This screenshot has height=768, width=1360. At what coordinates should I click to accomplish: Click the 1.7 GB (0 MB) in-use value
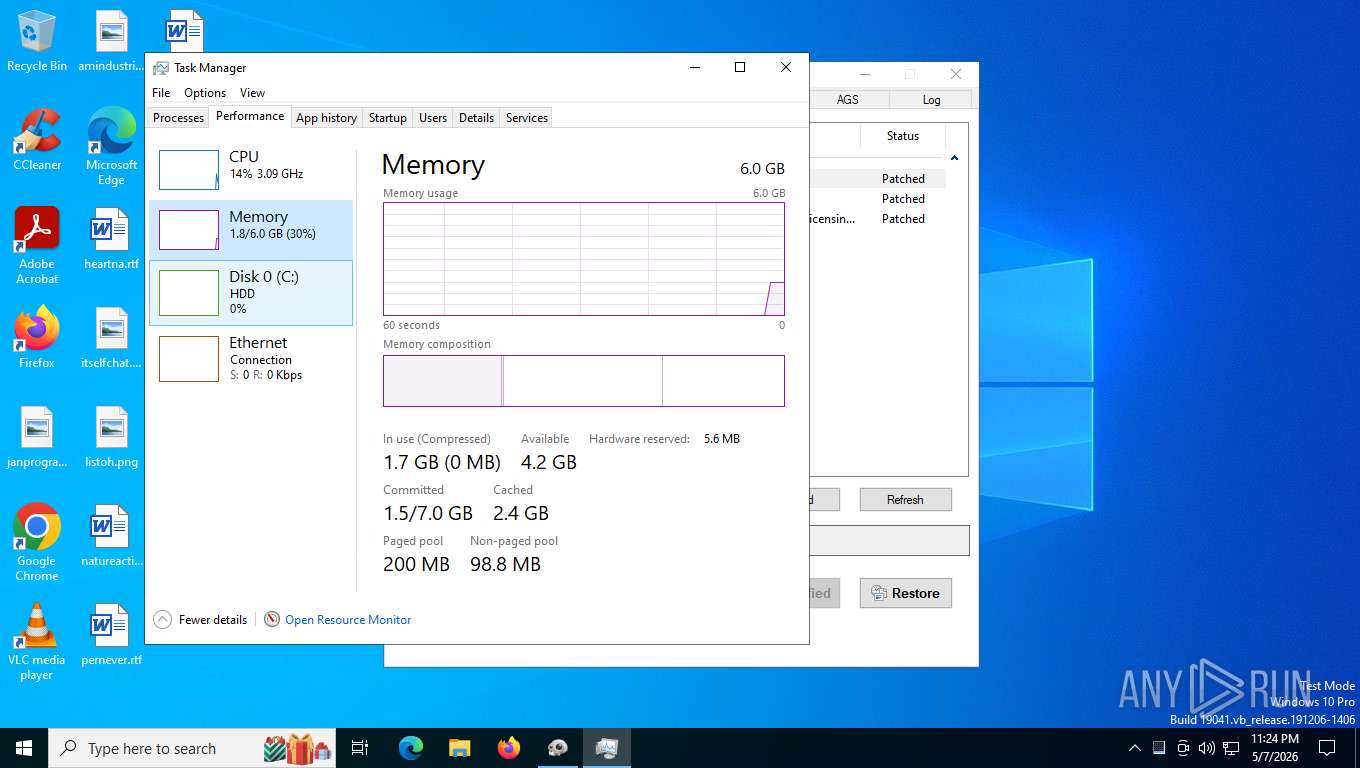click(442, 462)
